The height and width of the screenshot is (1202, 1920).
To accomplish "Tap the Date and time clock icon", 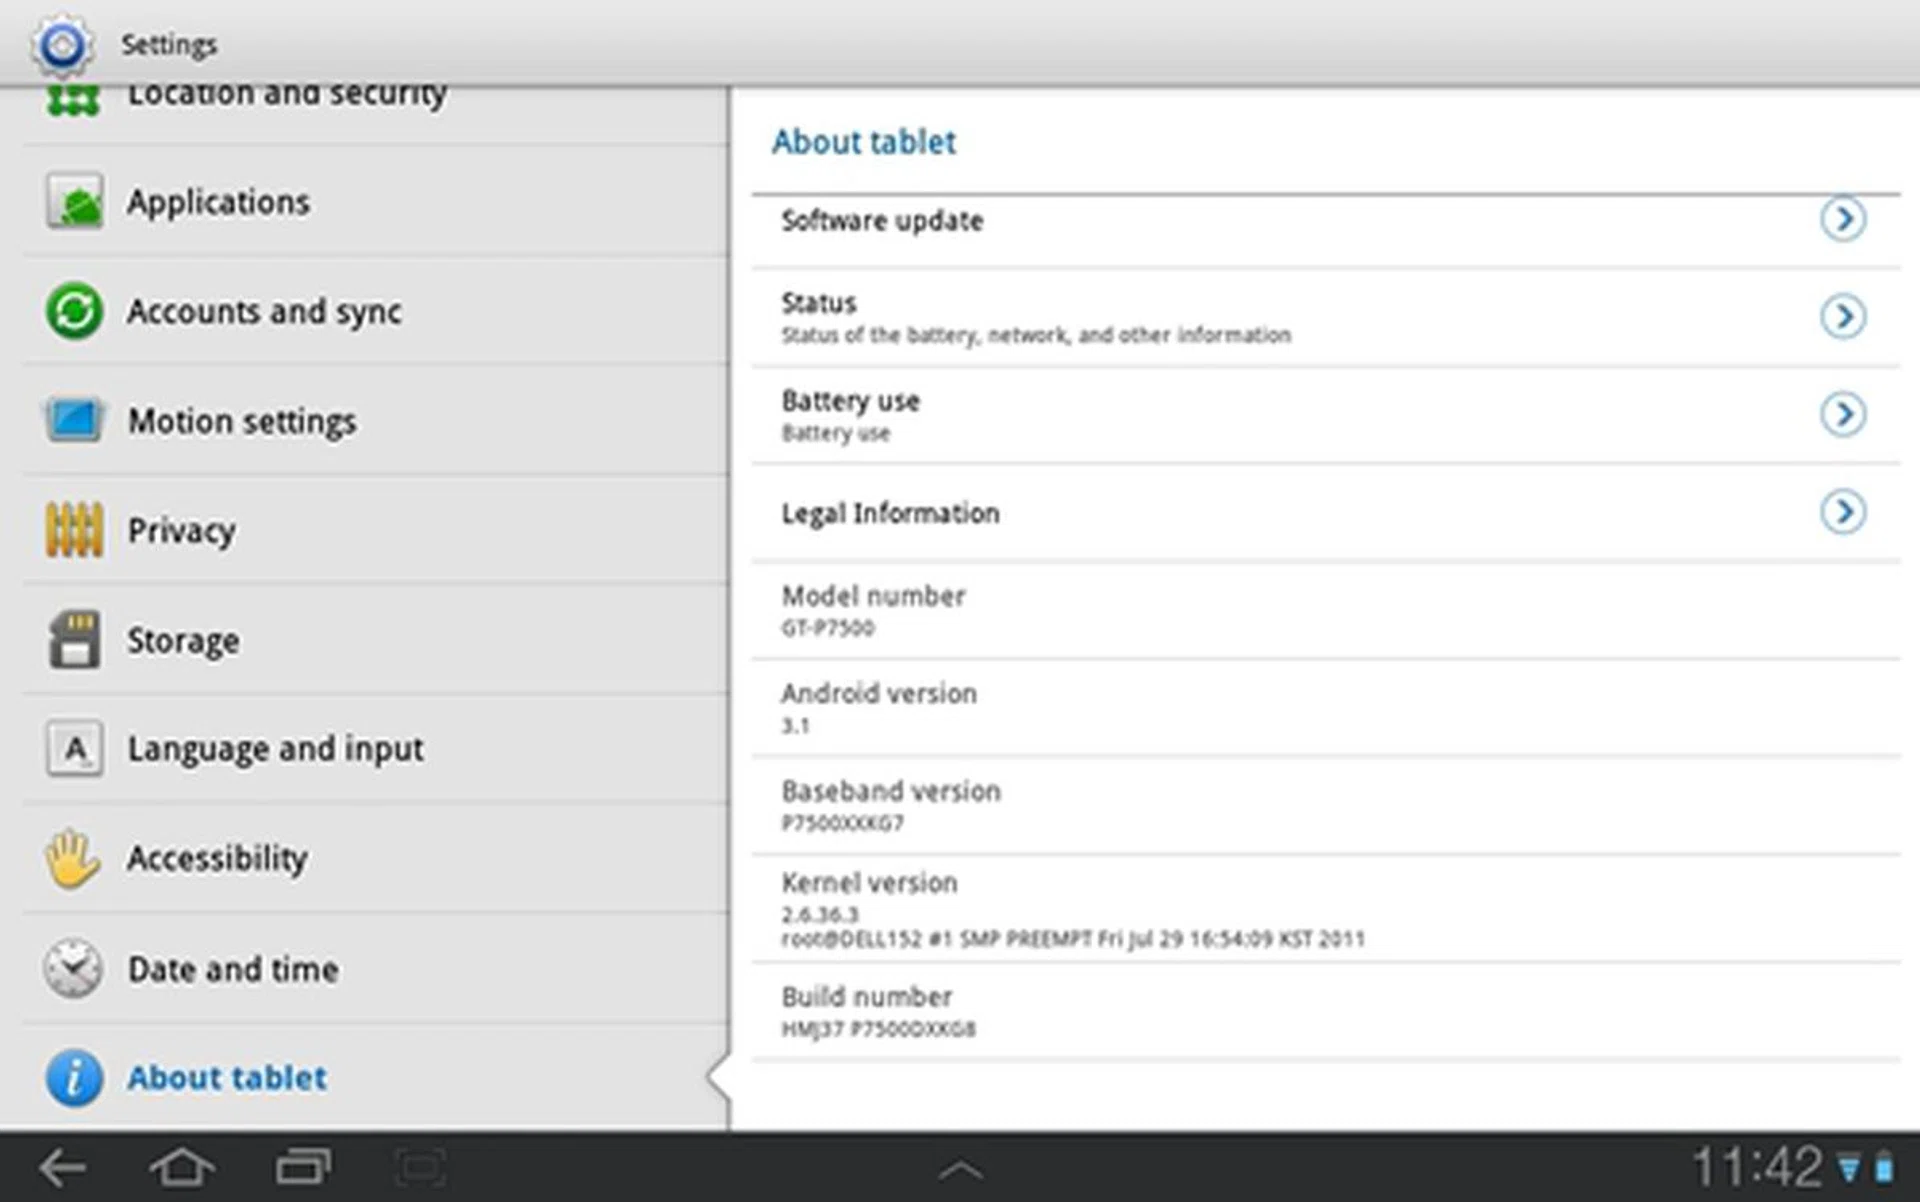I will 73,968.
